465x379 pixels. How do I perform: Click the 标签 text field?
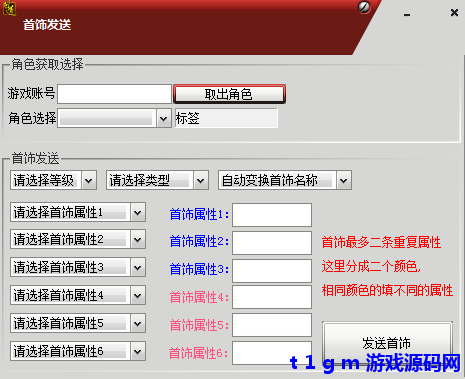click(x=226, y=118)
